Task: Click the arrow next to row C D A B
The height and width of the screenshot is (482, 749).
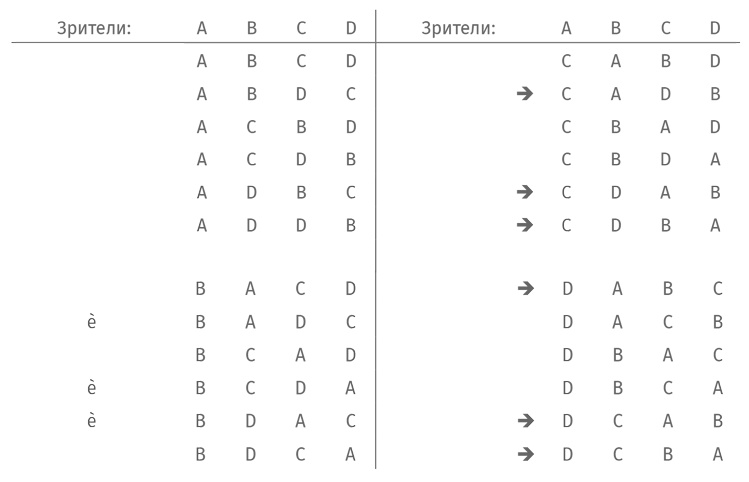Action: pyautogui.click(x=523, y=193)
